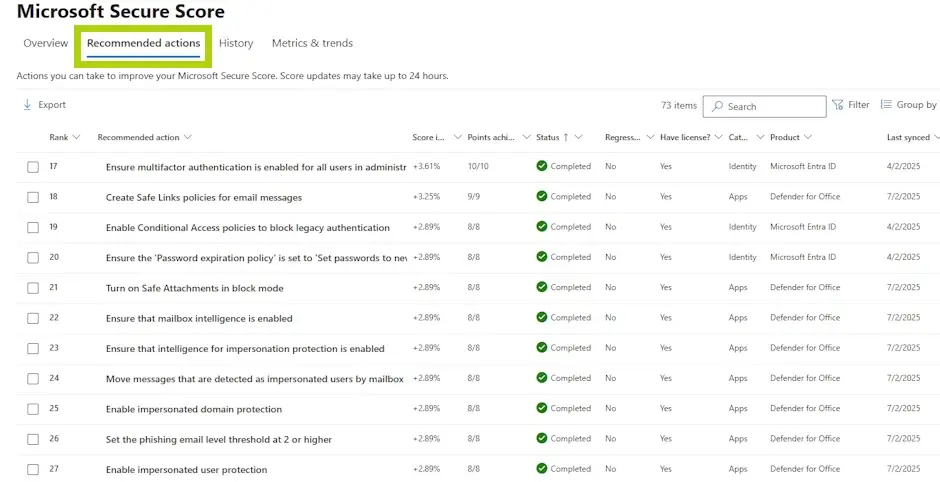Check the box for rank 18 row
Screen dimensions: 940x482
pos(33,198)
